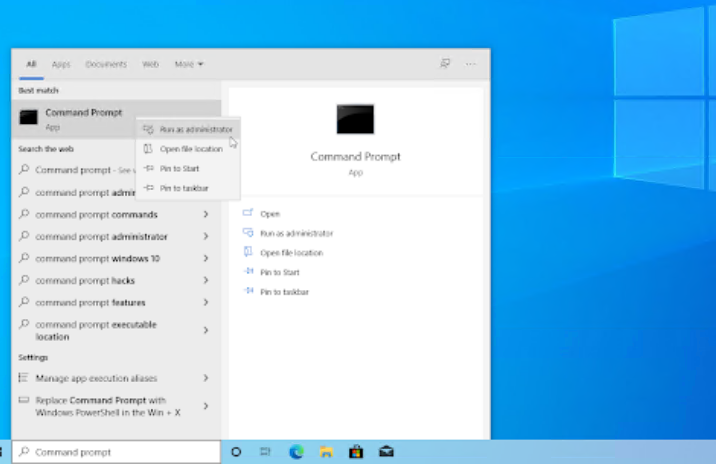Expand the Manage app execution aliases arrow
This screenshot has width=716, height=466.
point(205,378)
